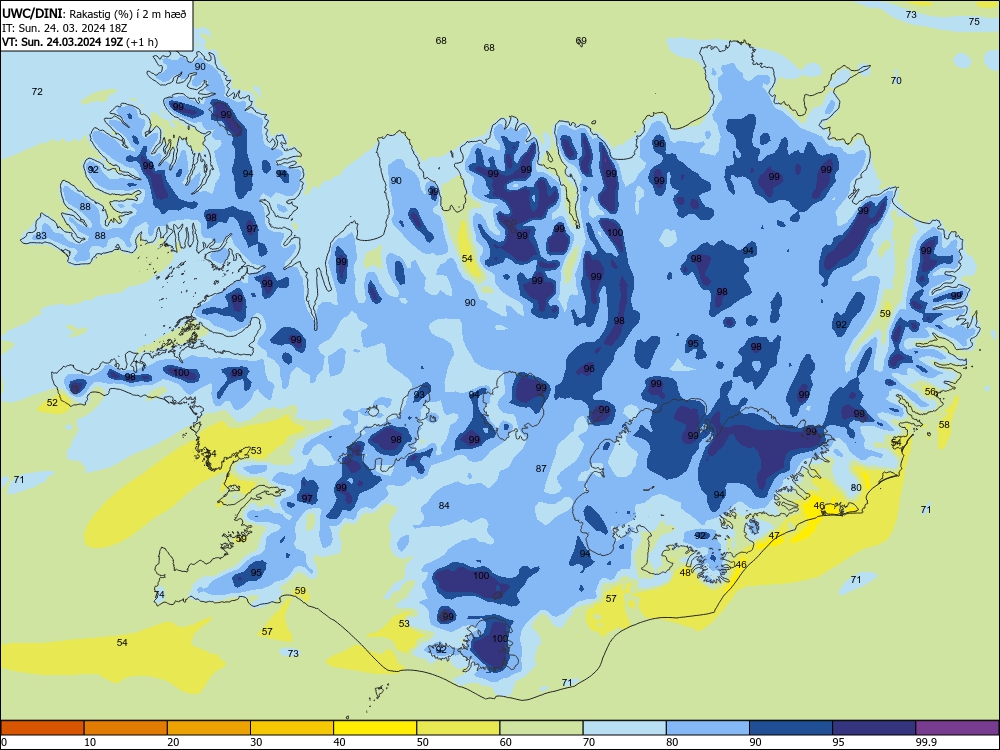Image resolution: width=1000 pixels, height=750 pixels.
Task: Pick the purple above-99.9 legend swatch
Action: [x=957, y=728]
